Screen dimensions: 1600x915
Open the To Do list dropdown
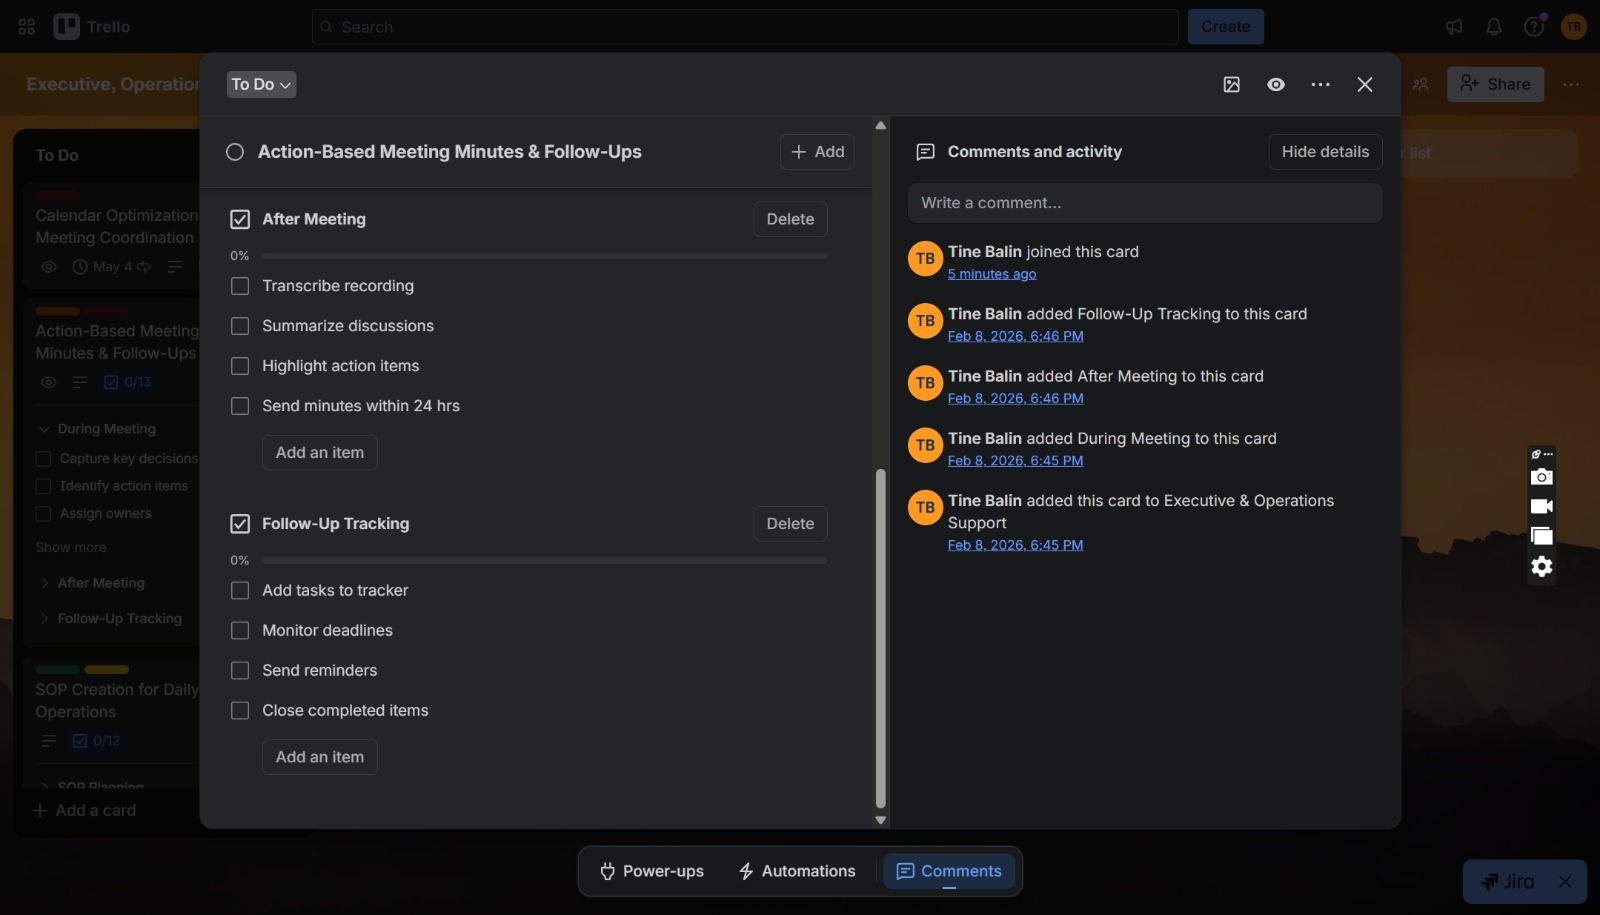261,85
